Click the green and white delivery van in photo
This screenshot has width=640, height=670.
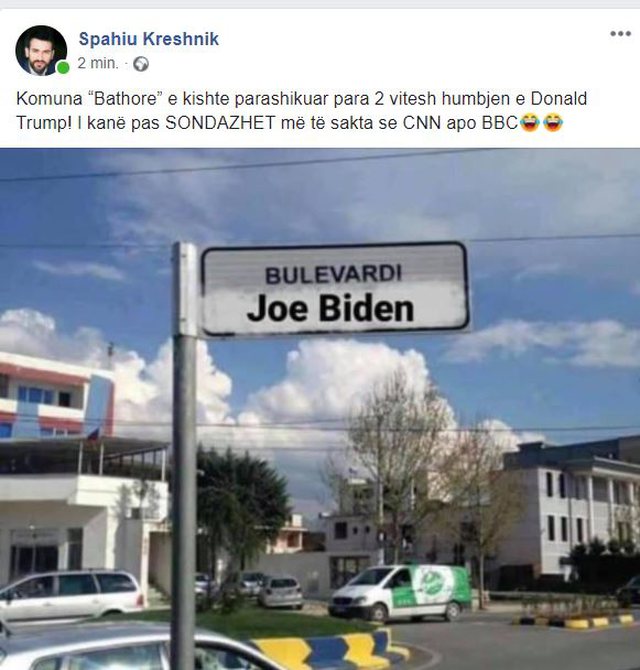[x=399, y=593]
